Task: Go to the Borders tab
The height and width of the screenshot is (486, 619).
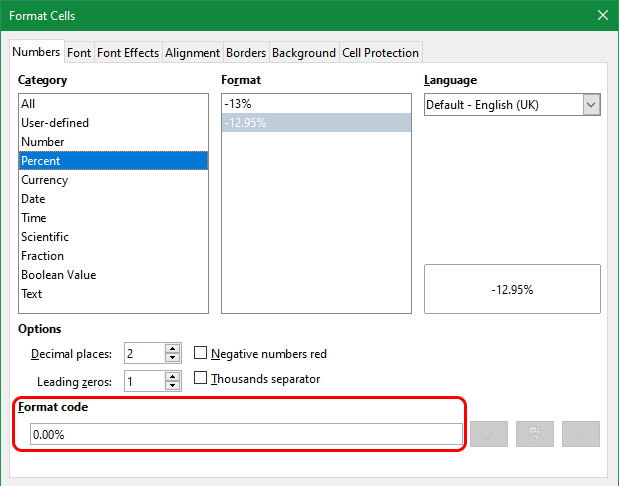Action: click(246, 53)
